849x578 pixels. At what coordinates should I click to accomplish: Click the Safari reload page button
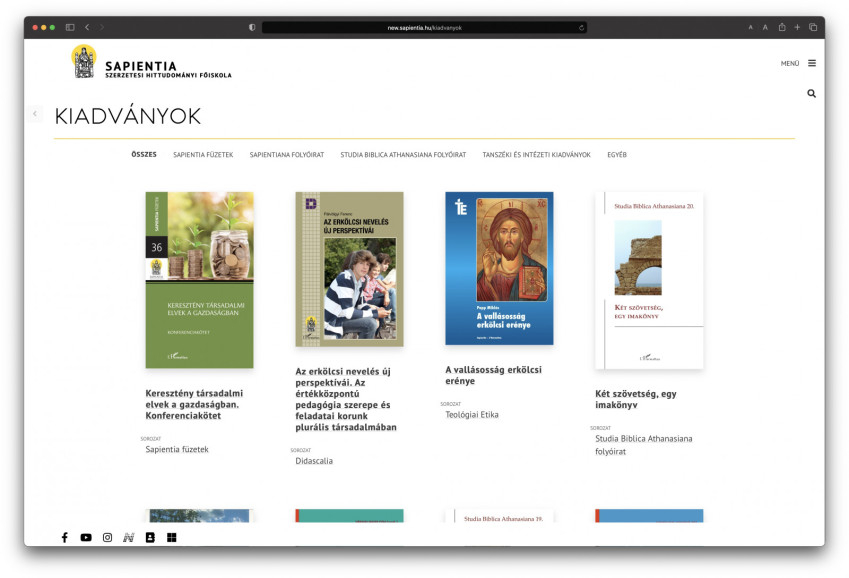581,28
